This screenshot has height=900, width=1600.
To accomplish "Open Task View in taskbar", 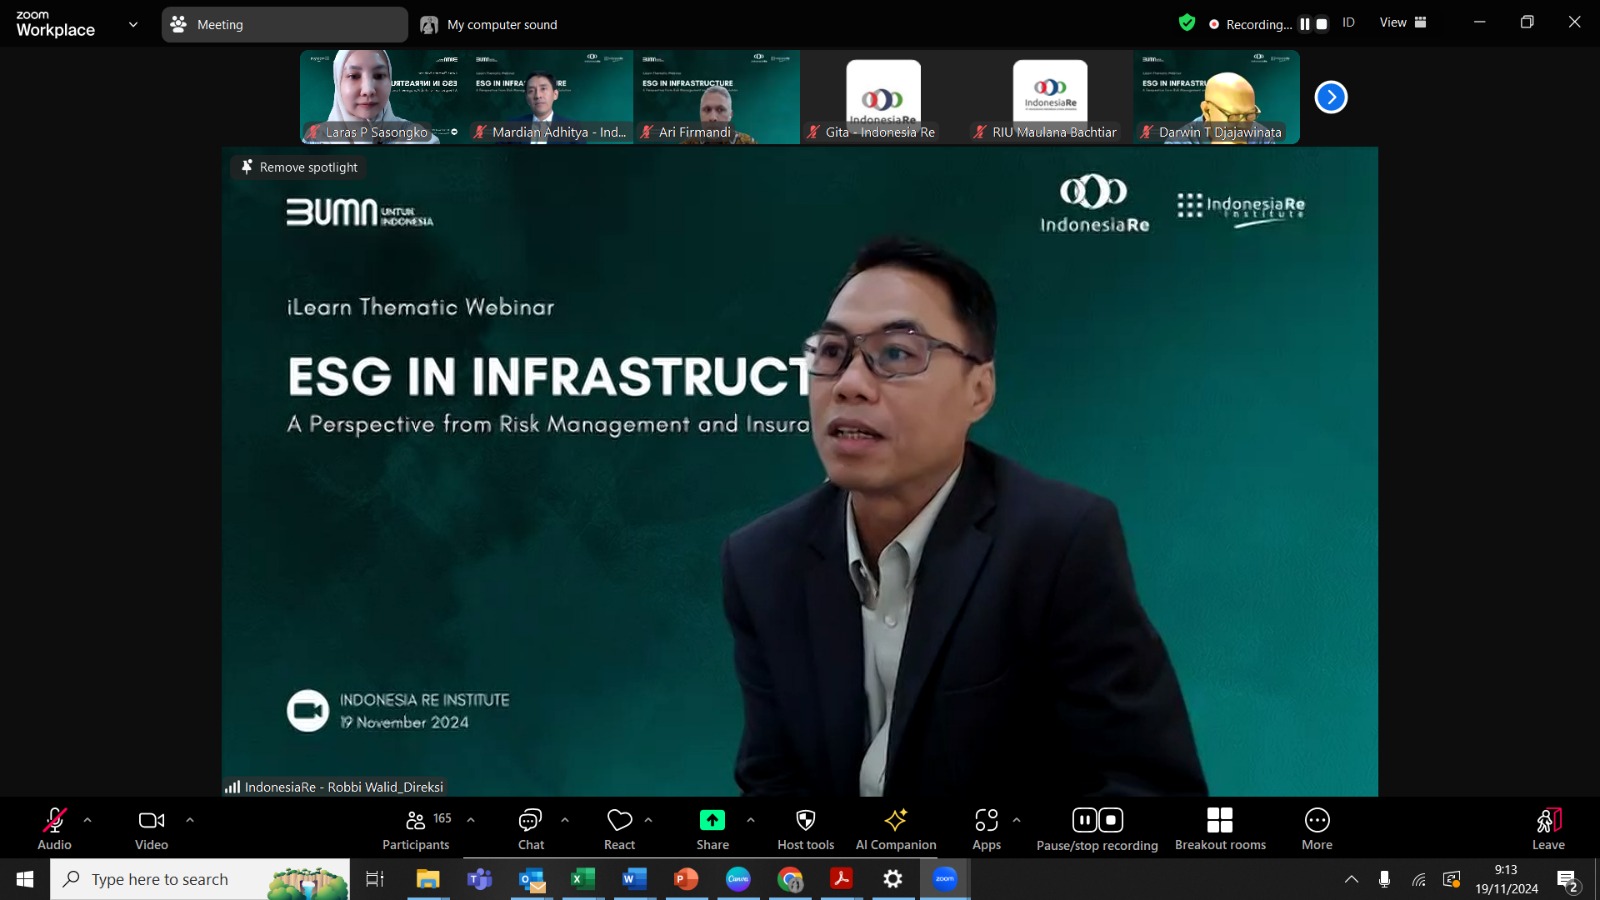I will [375, 879].
